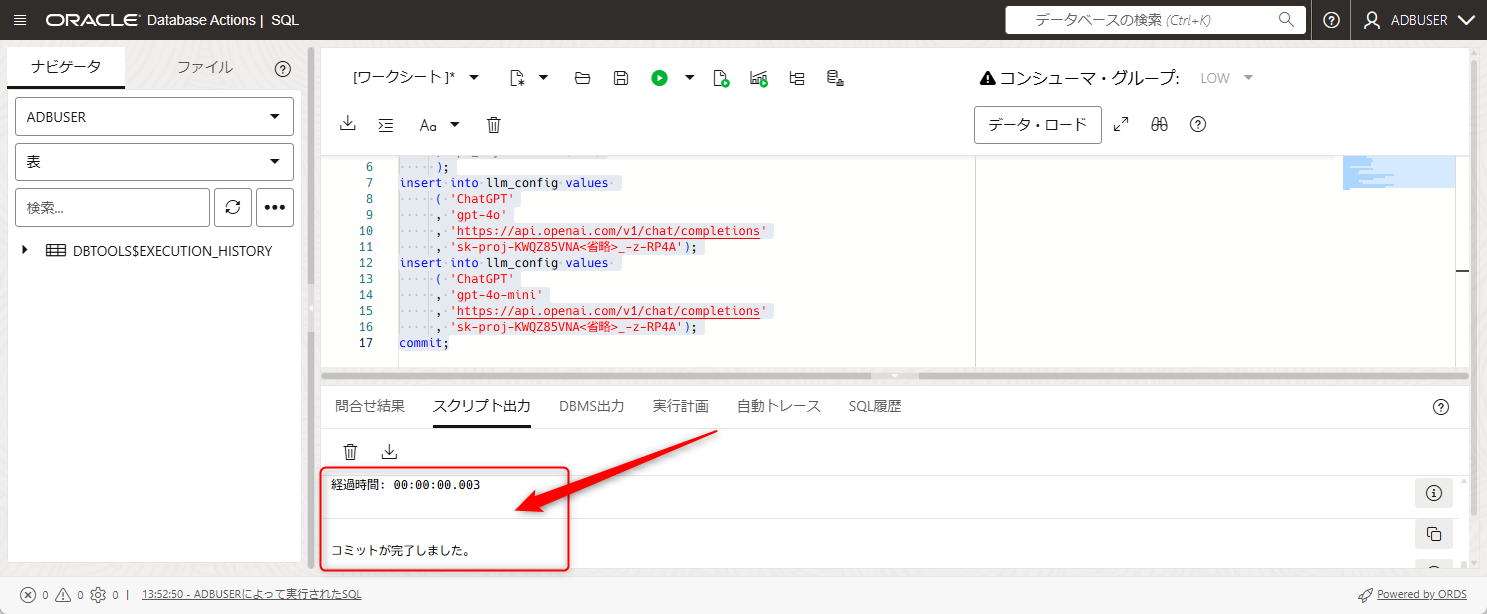Image resolution: width=1487 pixels, height=614 pixels.
Task: Open the 問合せ結果 tab
Action: 370,406
